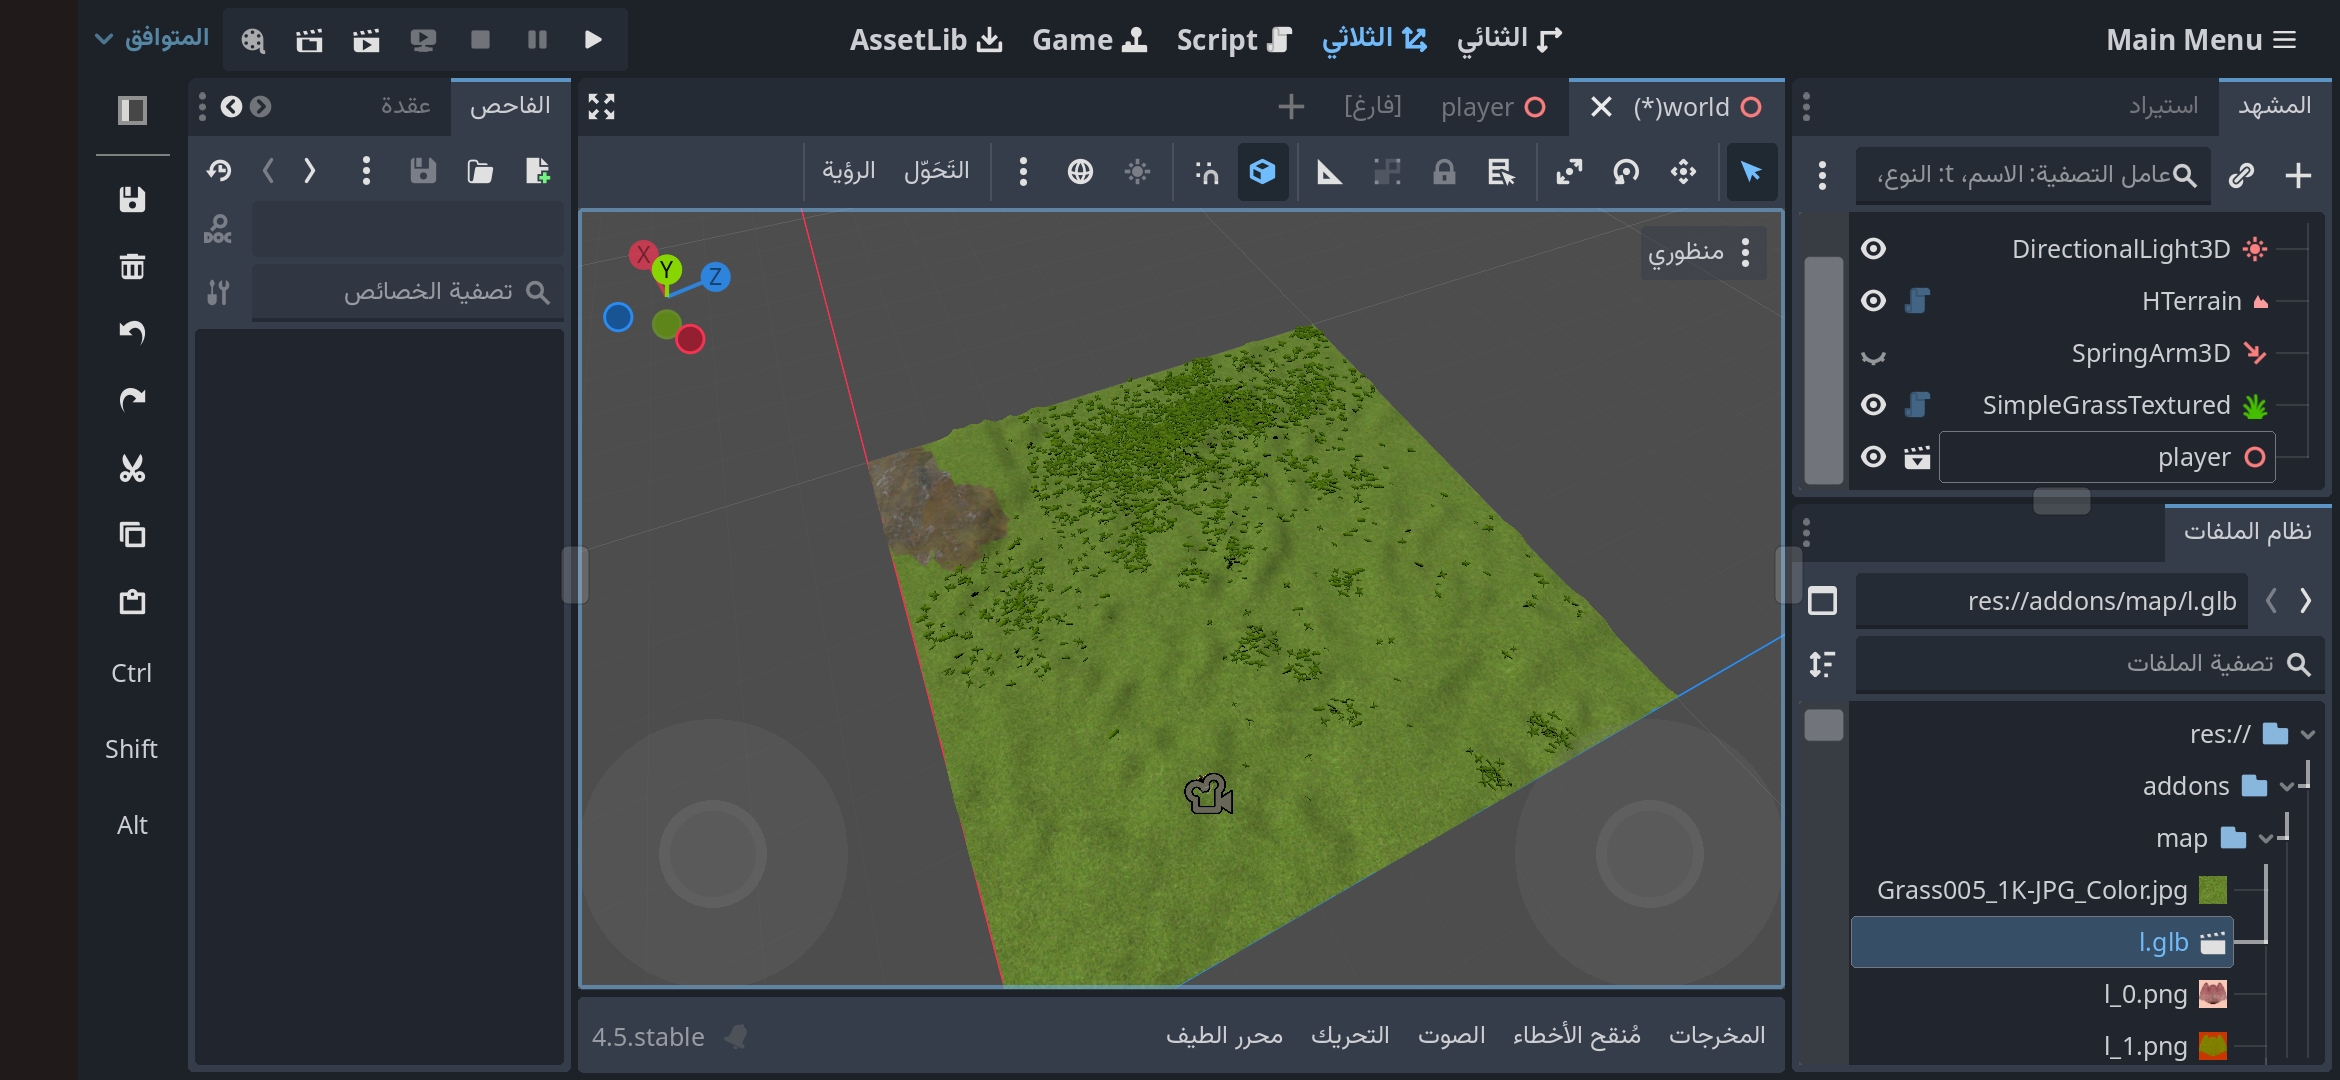2340x1080 pixels.
Task: Select the Scale mode tool icon
Action: [x=1569, y=172]
